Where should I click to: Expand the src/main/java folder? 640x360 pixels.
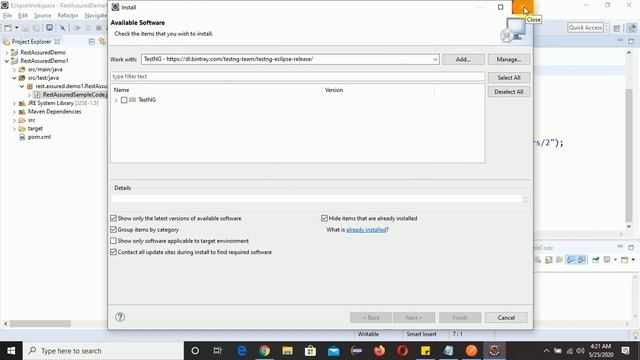[x=14, y=70]
